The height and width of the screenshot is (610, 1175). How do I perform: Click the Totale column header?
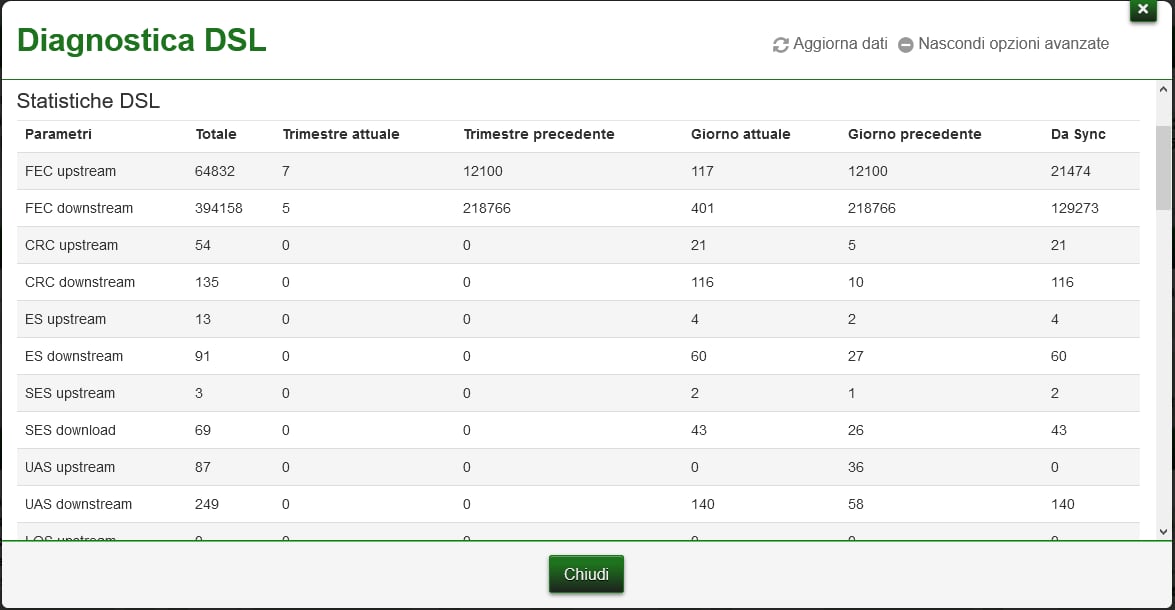216,134
